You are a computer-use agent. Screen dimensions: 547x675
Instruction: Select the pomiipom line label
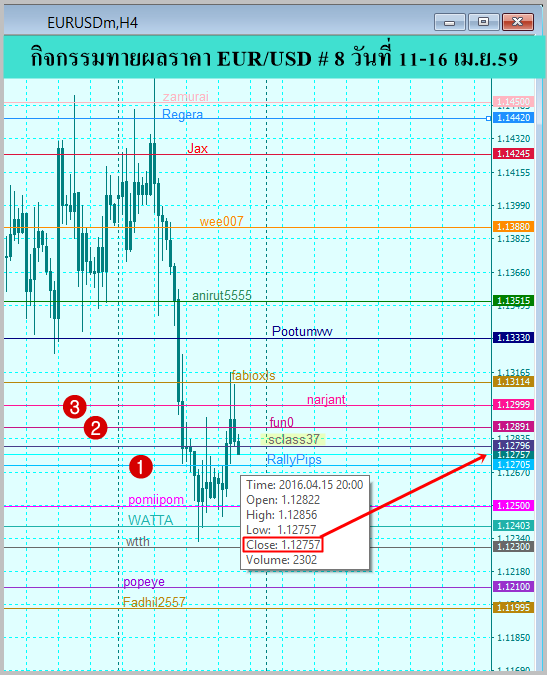click(156, 500)
